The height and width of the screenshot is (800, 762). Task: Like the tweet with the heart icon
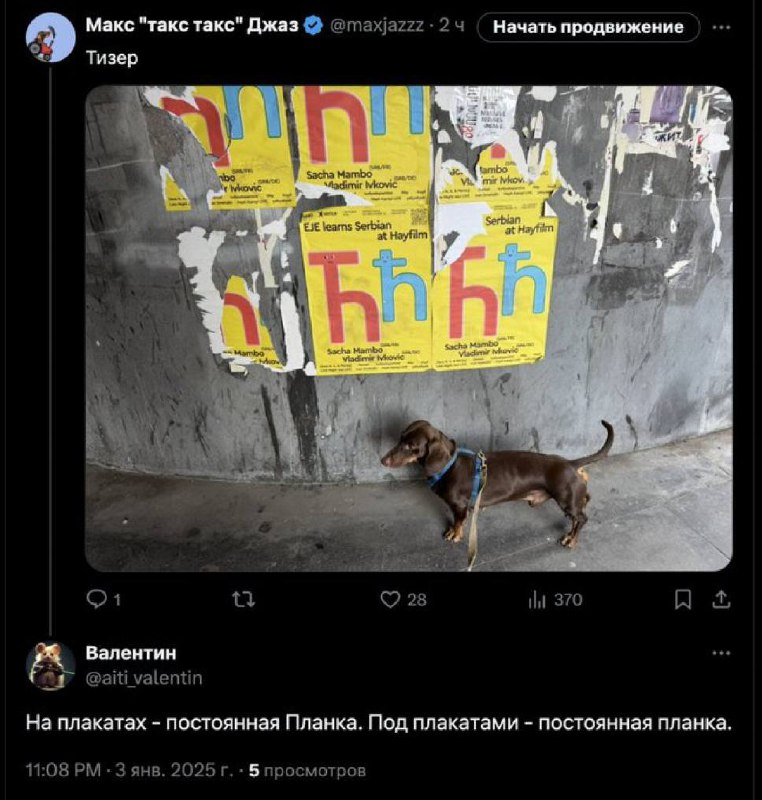click(x=403, y=599)
